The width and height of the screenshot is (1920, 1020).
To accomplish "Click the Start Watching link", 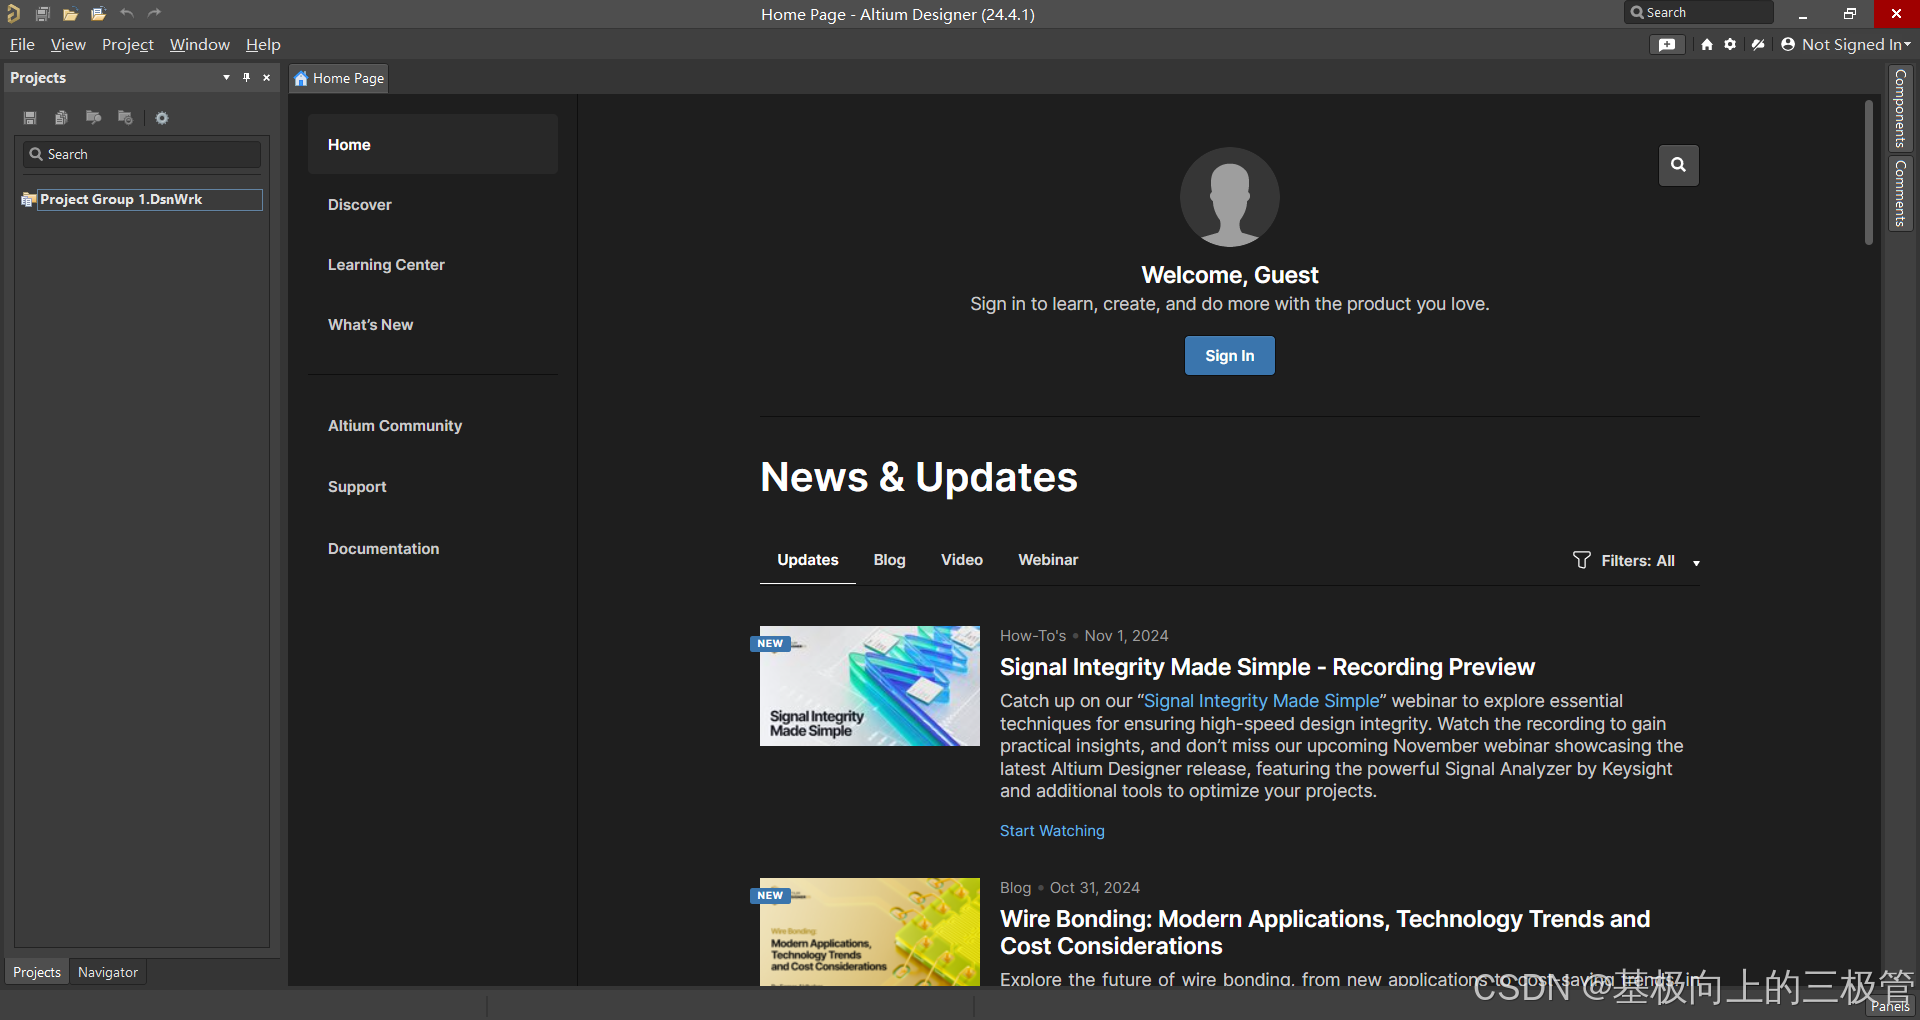I will click(x=1052, y=831).
